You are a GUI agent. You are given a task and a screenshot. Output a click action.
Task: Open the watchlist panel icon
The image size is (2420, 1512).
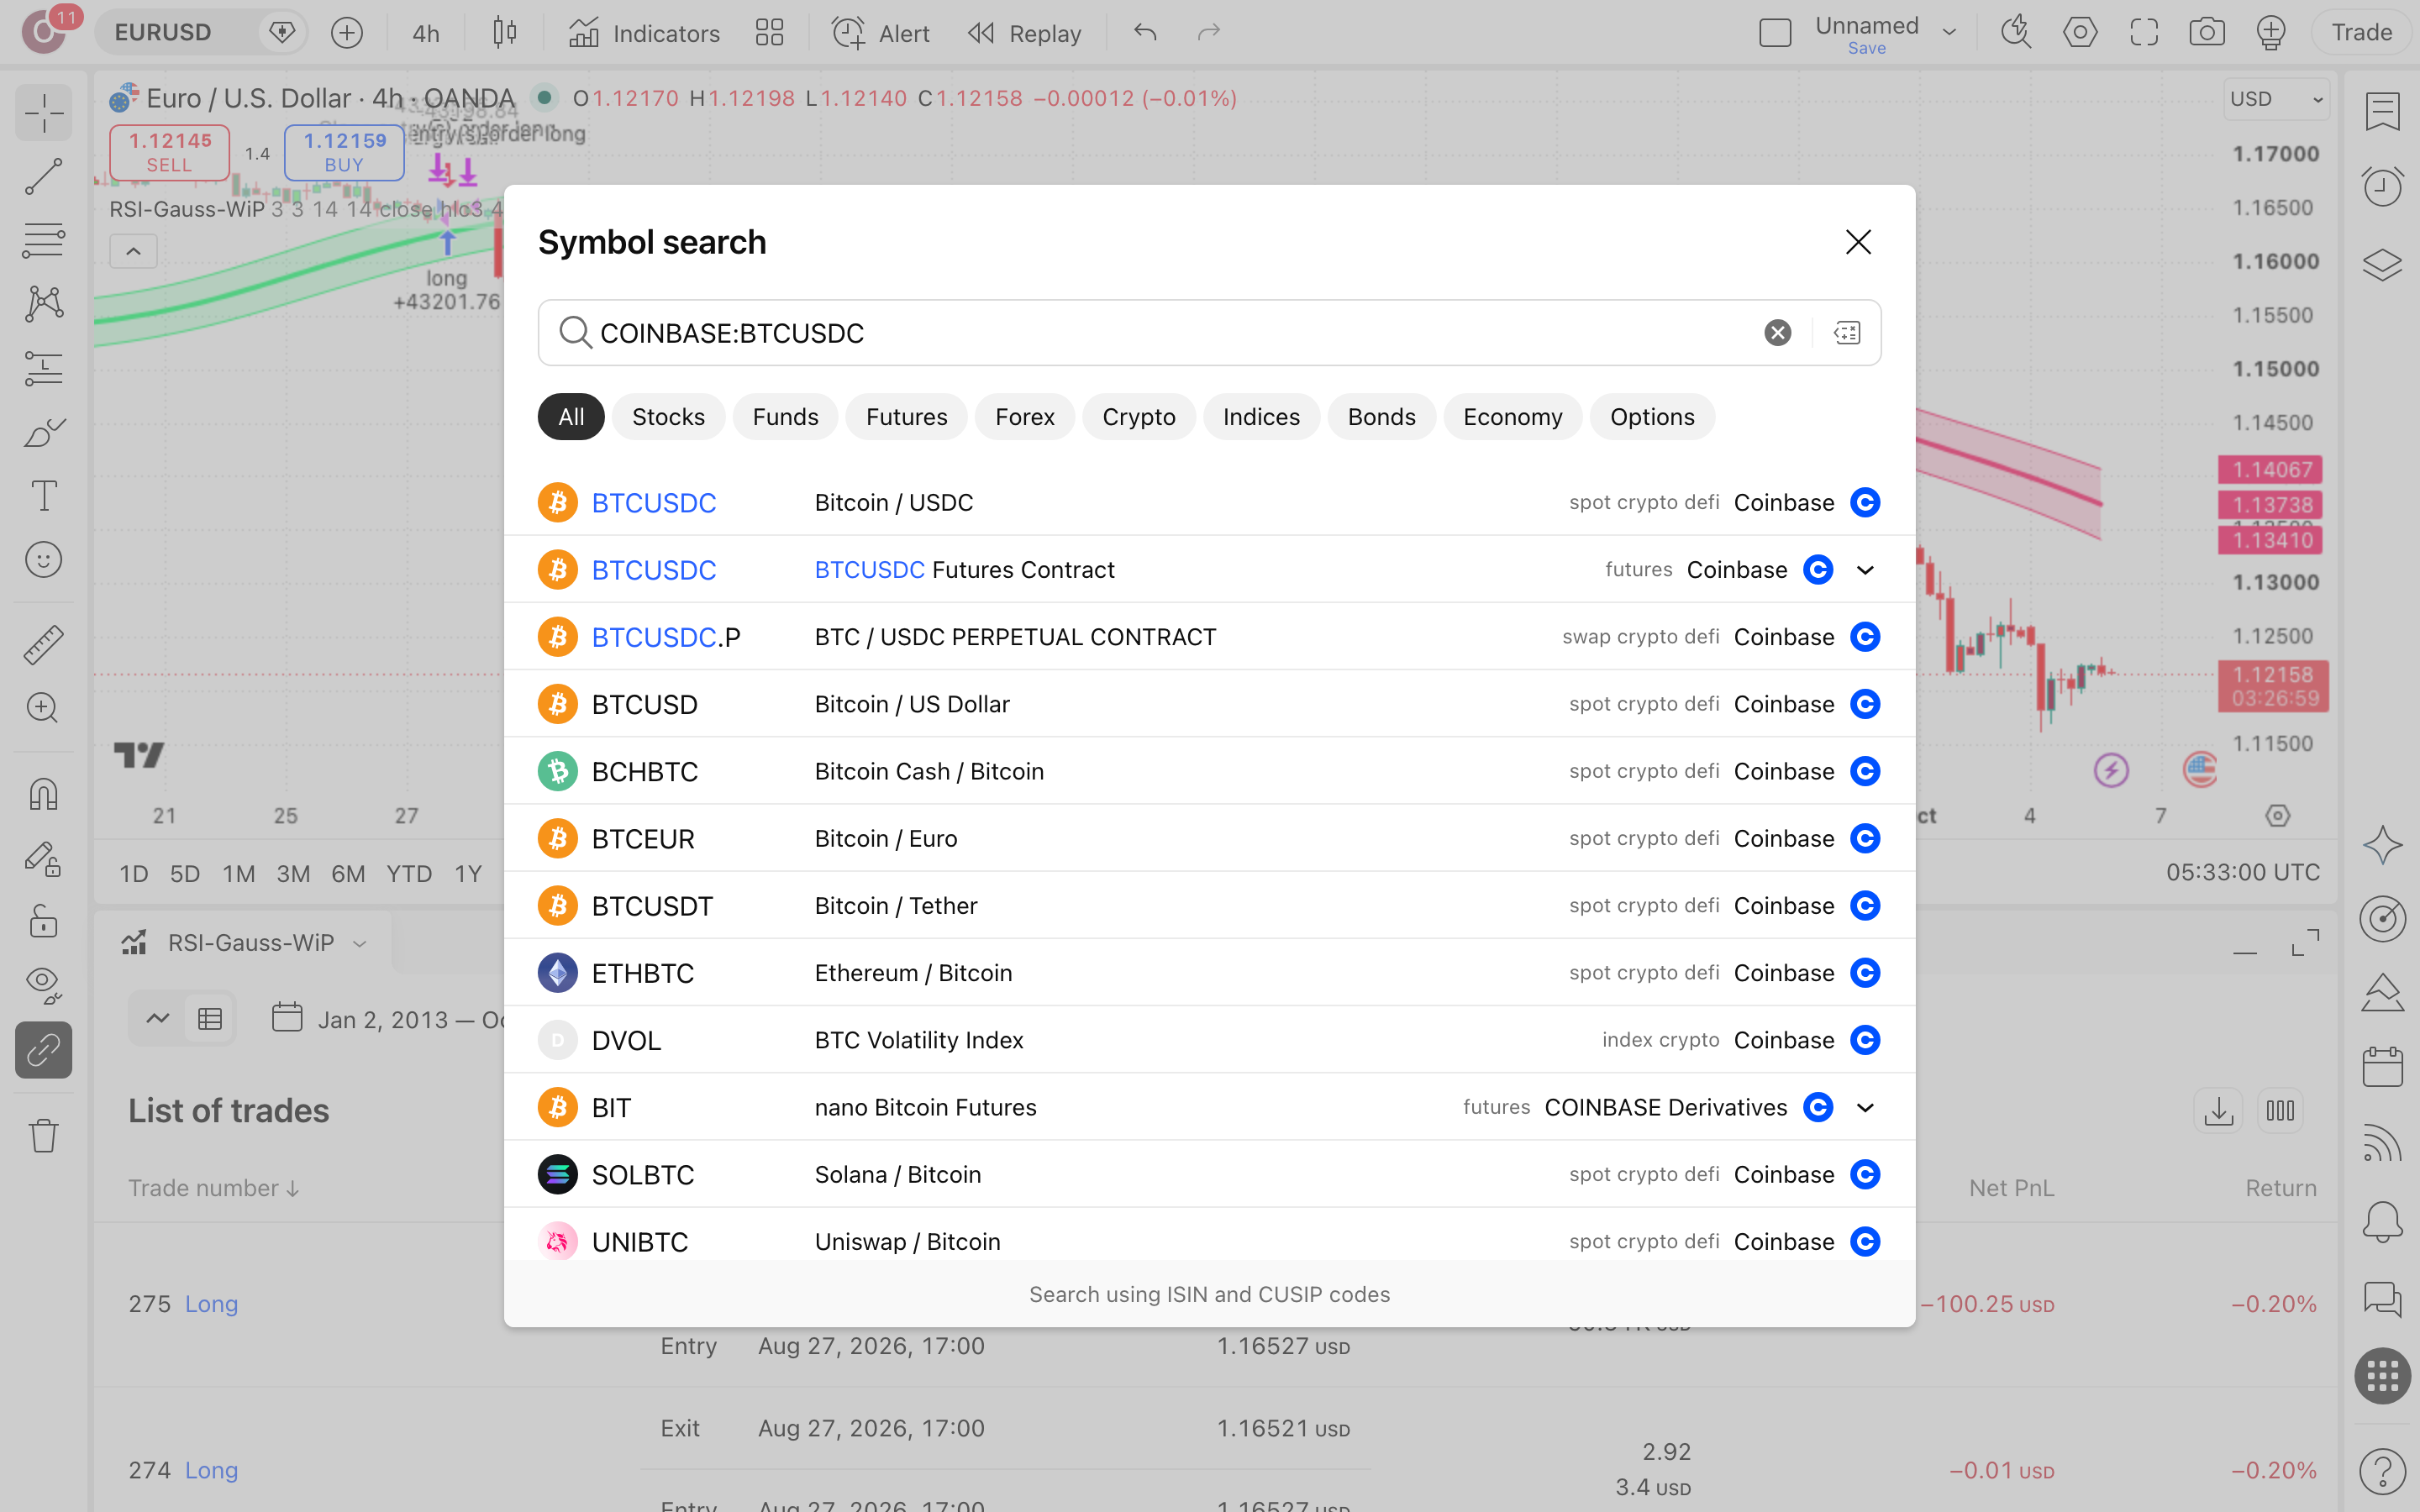coord(2383,111)
